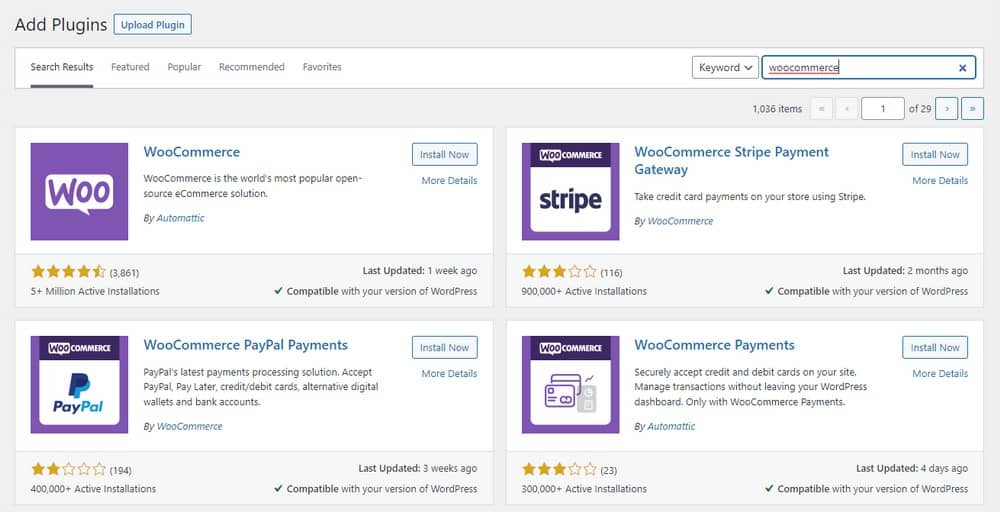
Task: Open Automattic author link under WooCommerce
Action: click(x=180, y=218)
